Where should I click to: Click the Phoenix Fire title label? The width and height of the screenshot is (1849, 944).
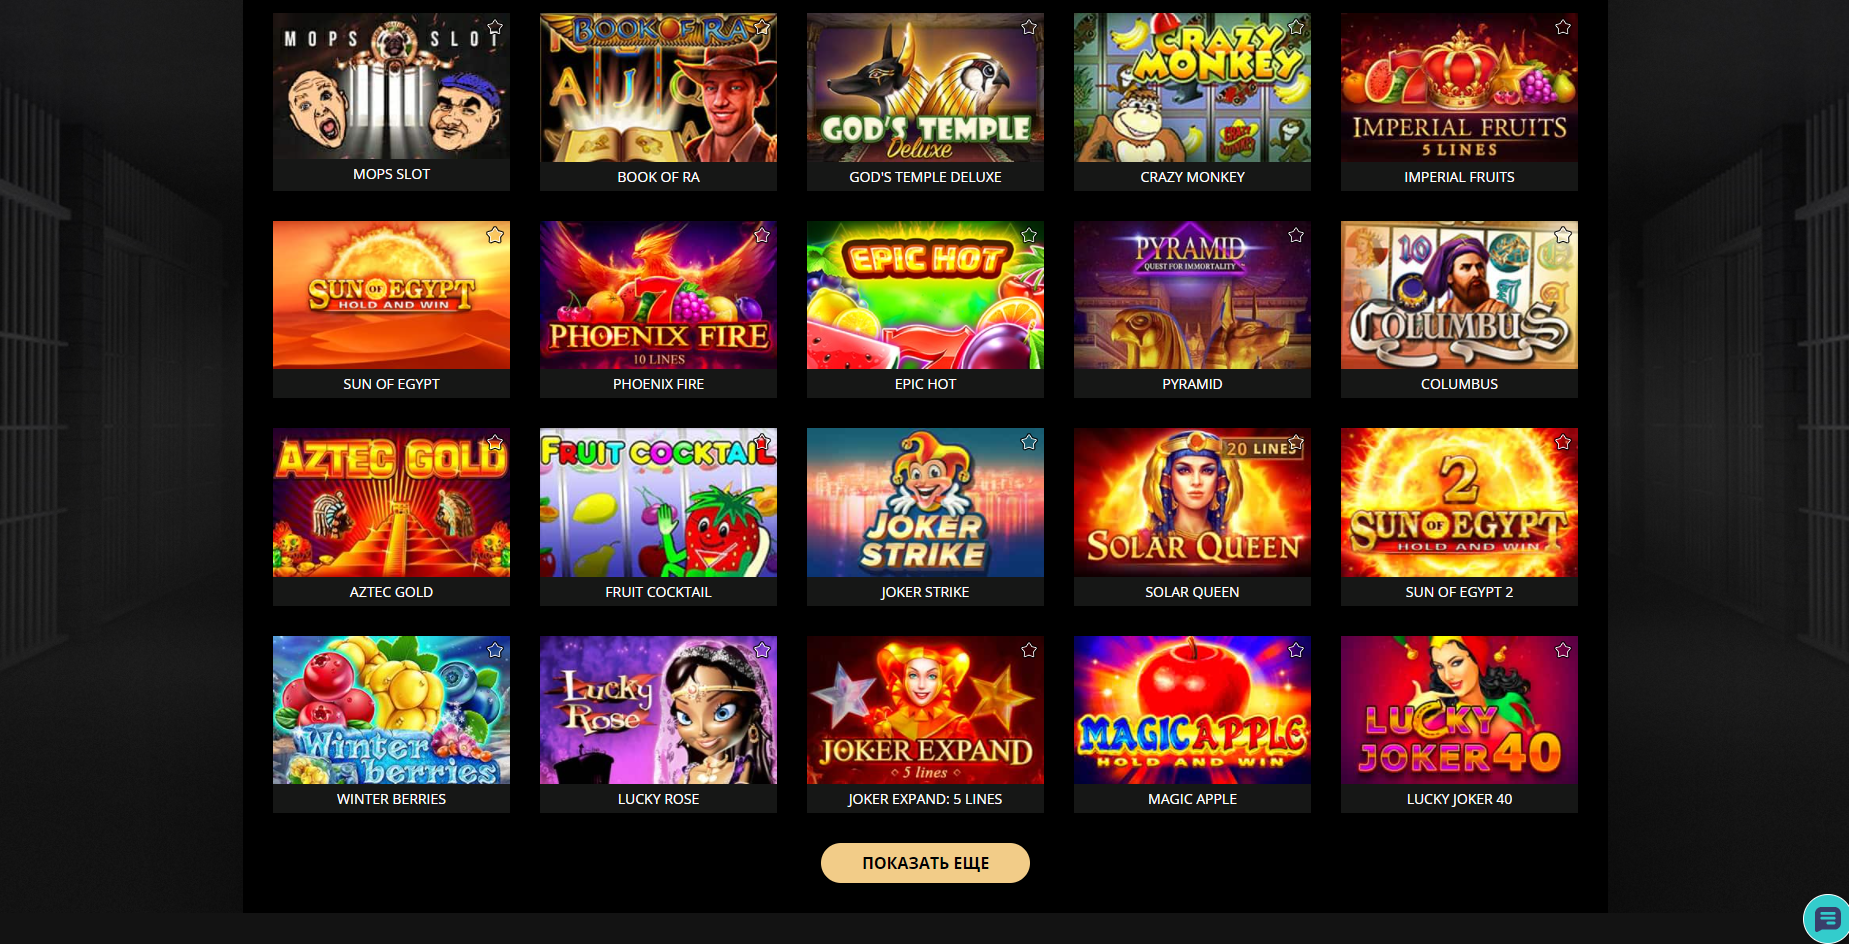(658, 384)
